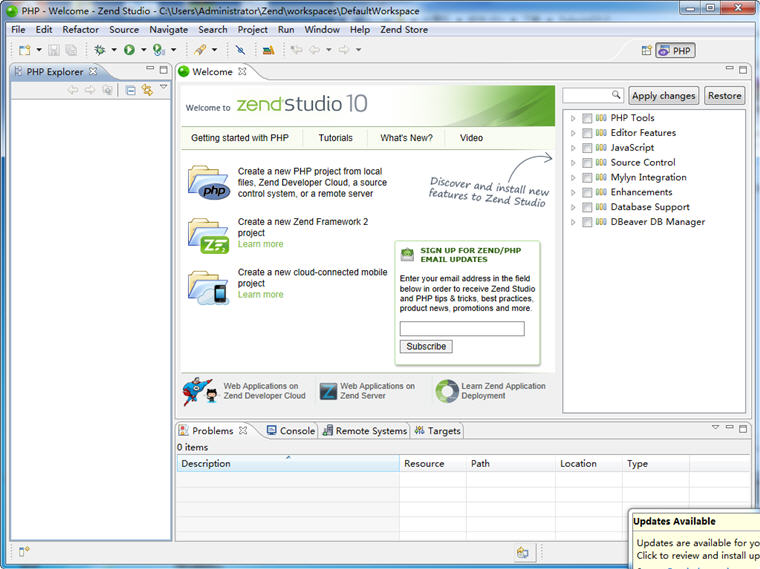Expand the Editor Features tree node
760x569 pixels.
coord(573,133)
